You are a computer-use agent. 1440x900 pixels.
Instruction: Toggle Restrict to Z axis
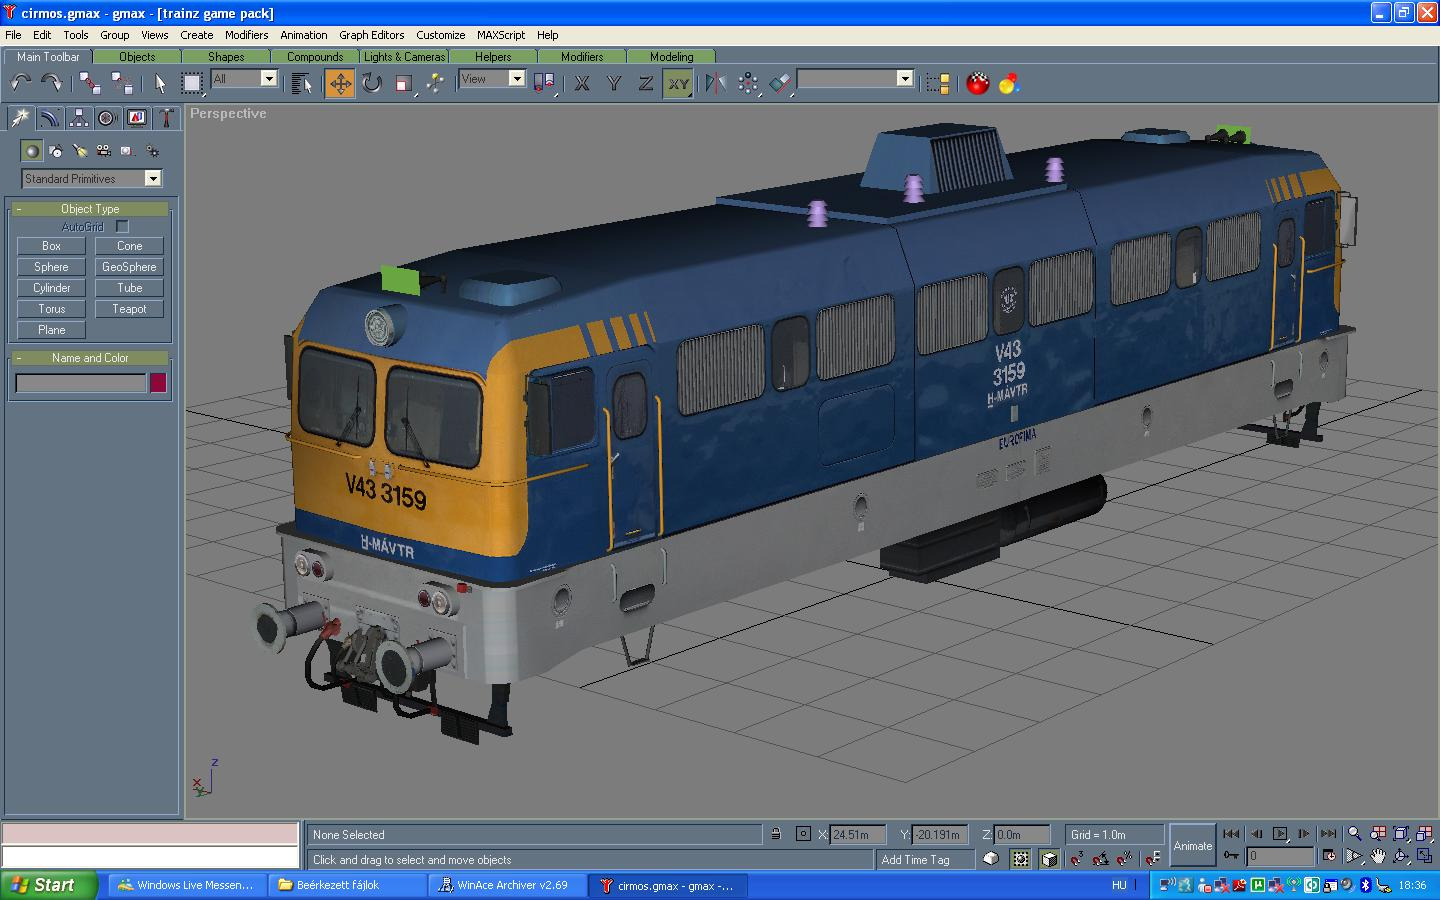[646, 84]
